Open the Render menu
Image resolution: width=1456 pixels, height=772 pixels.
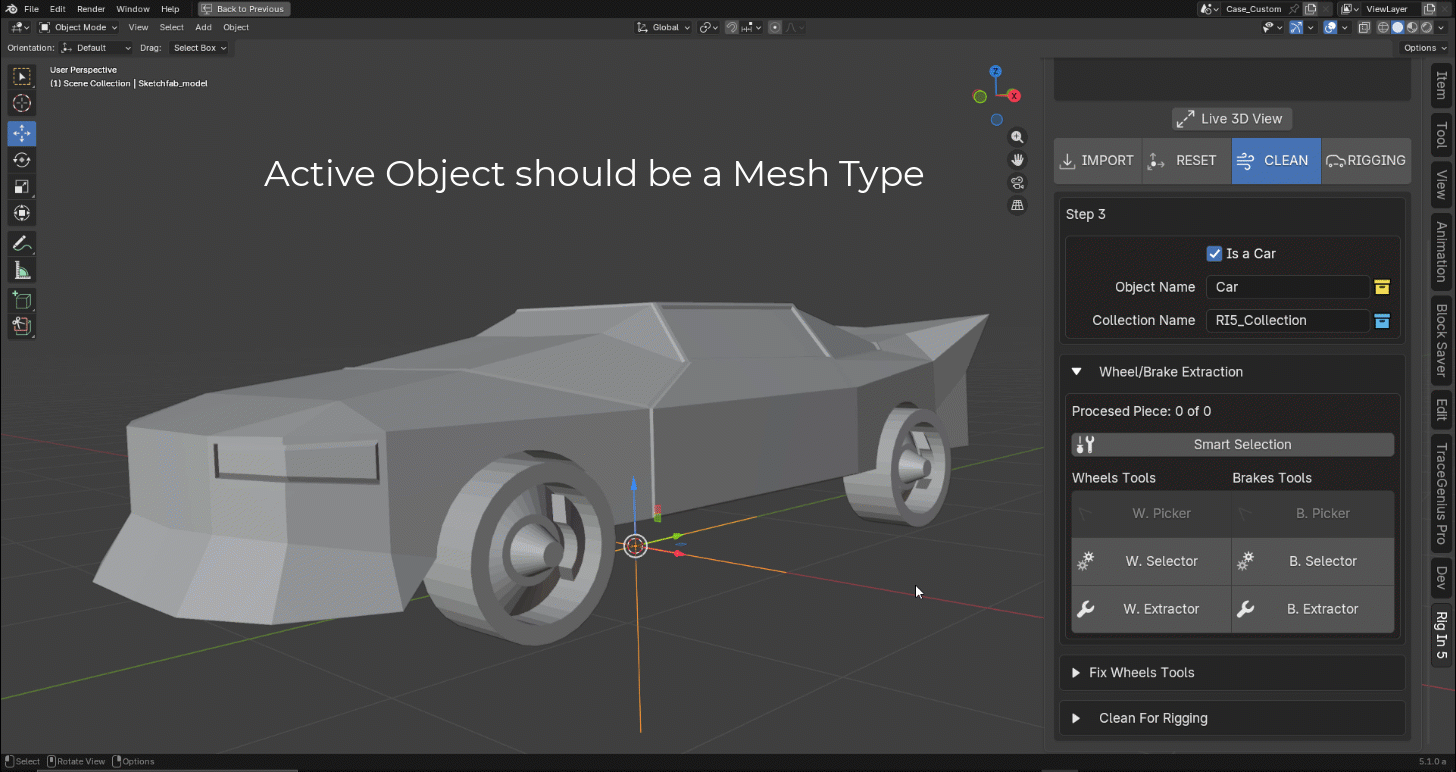(x=91, y=9)
